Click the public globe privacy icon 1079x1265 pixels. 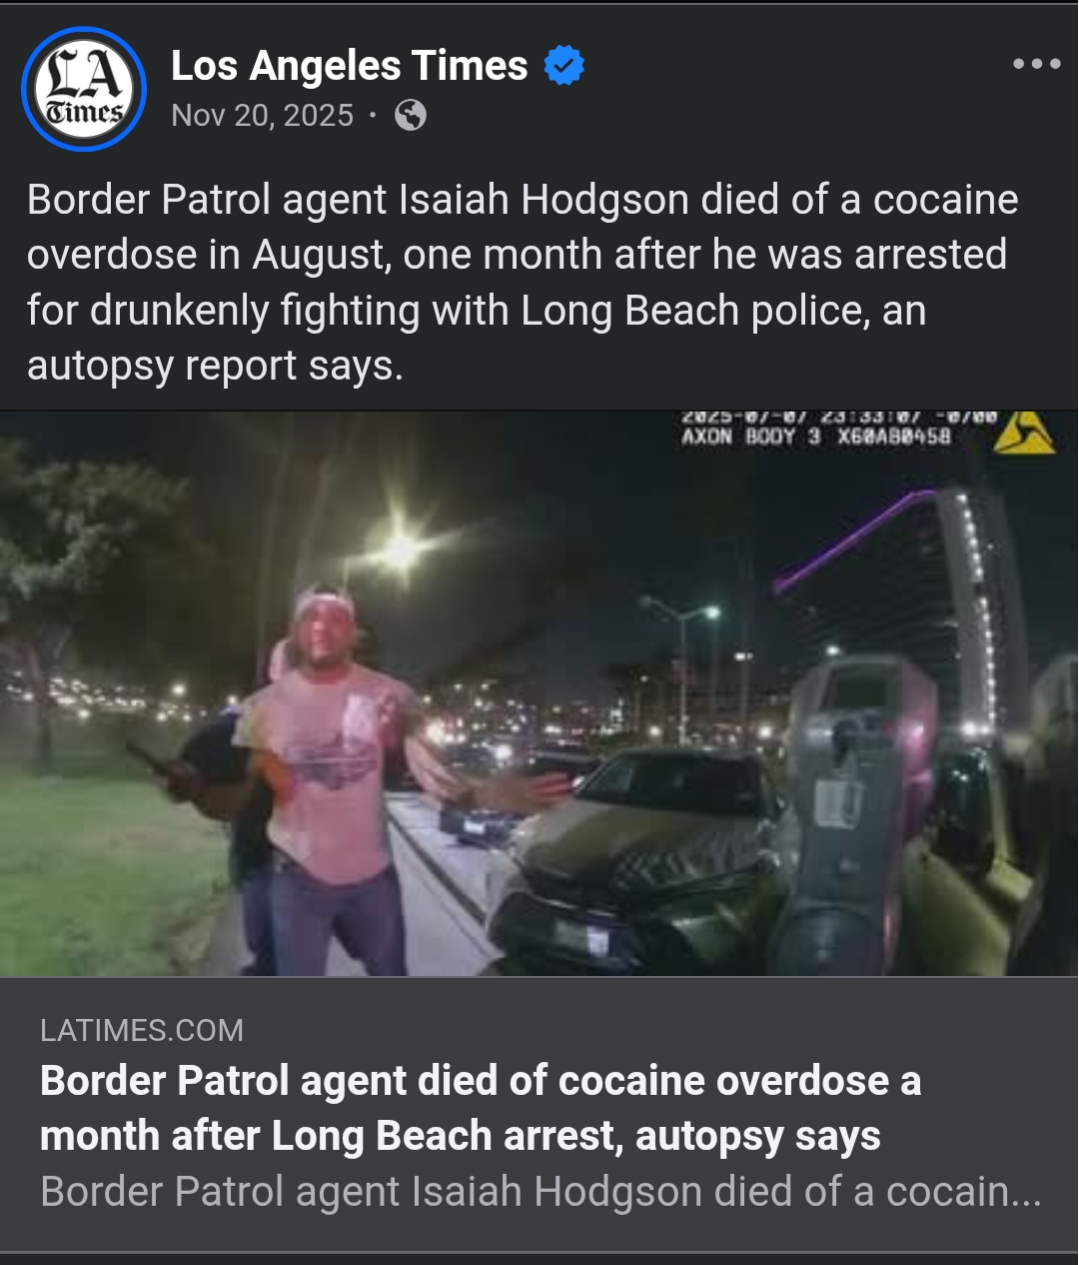411,116
